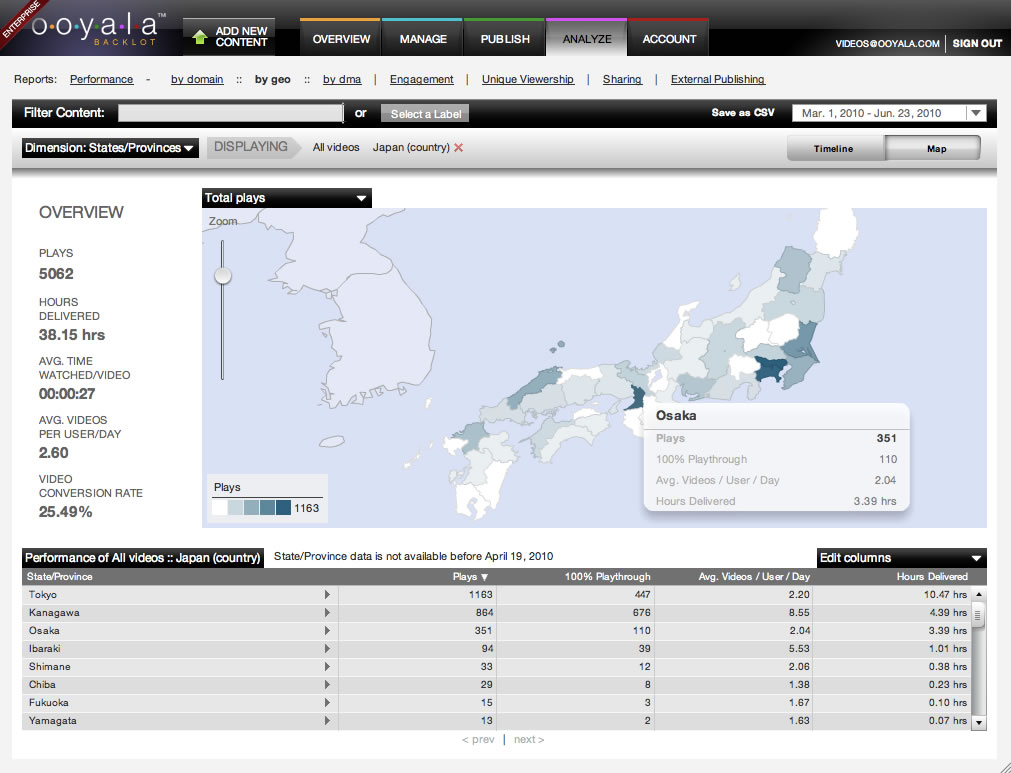
Task: Open the Dimension: States/Provinces dropdown
Action: pyautogui.click(x=109, y=148)
